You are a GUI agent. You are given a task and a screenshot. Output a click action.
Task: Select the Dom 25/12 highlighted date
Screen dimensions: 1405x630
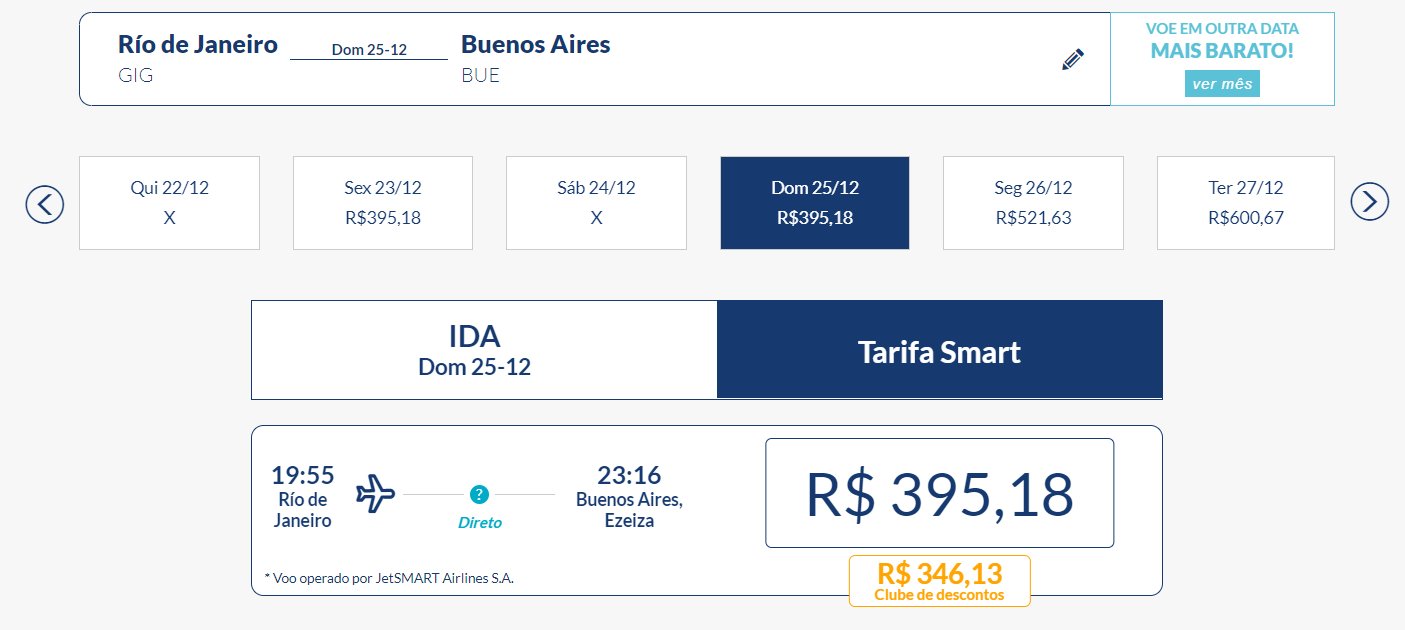click(815, 203)
